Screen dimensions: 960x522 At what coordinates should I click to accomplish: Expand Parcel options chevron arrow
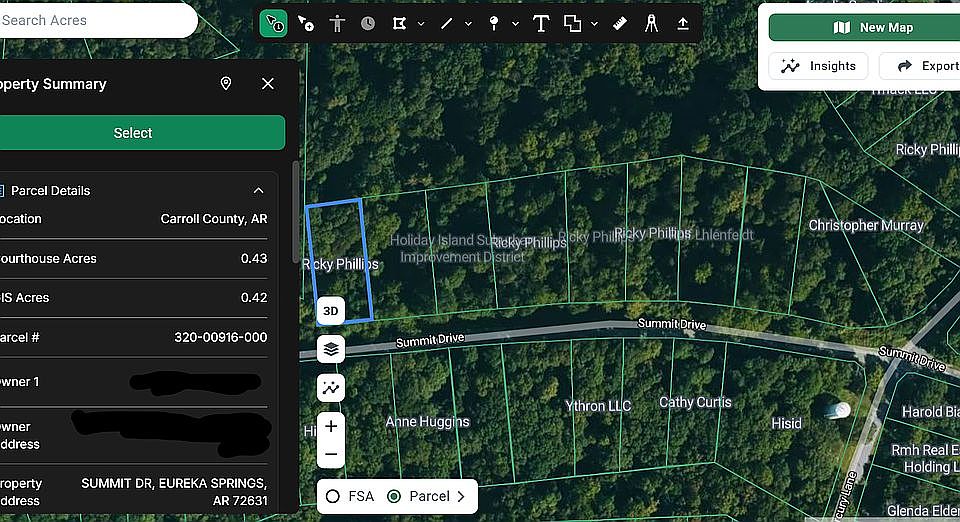pos(461,496)
